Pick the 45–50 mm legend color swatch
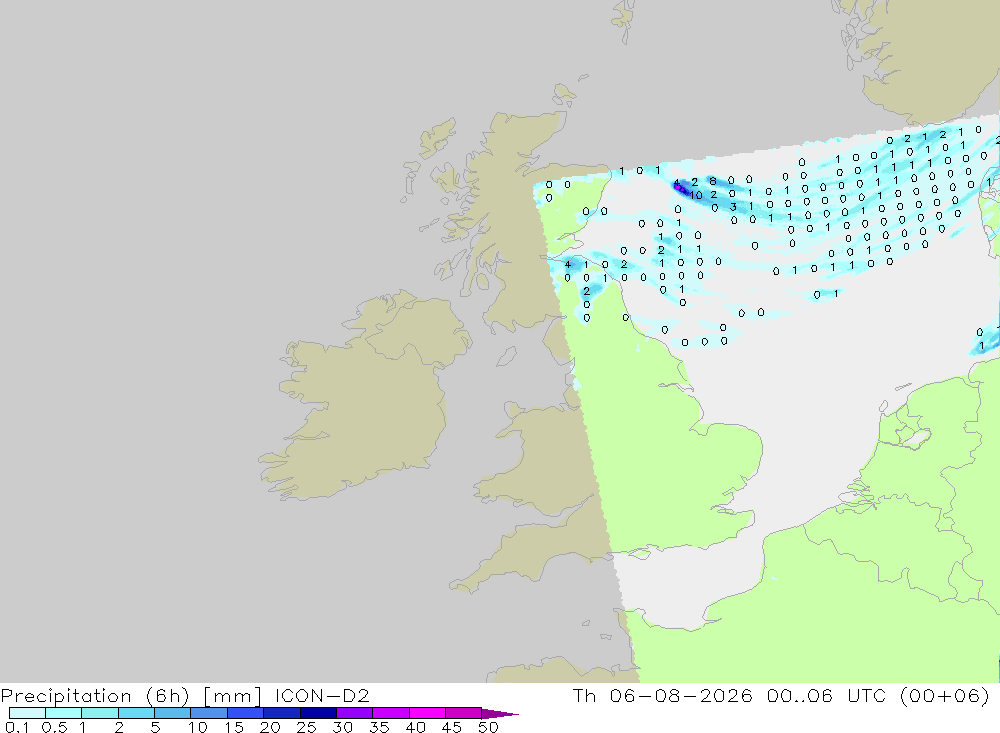Screen dimensions: 1000x733 click(464, 713)
